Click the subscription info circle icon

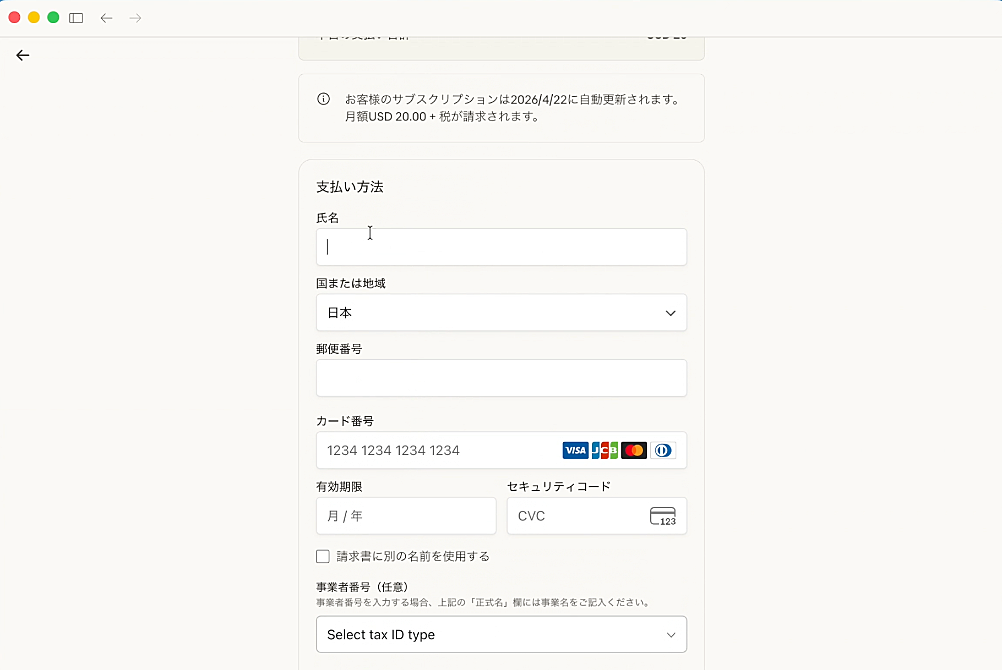pyautogui.click(x=324, y=99)
